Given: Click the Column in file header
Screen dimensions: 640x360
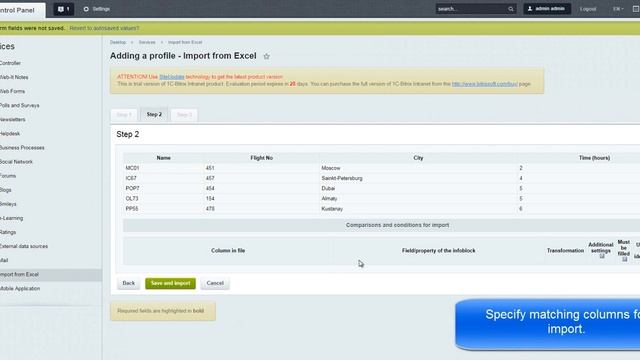Looking at the screenshot, I should 228,251.
